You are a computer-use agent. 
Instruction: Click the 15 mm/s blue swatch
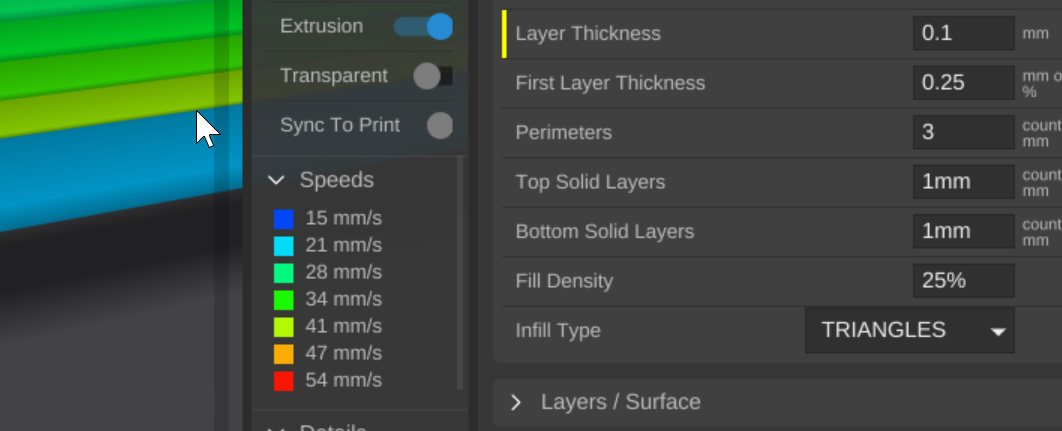pyautogui.click(x=284, y=219)
